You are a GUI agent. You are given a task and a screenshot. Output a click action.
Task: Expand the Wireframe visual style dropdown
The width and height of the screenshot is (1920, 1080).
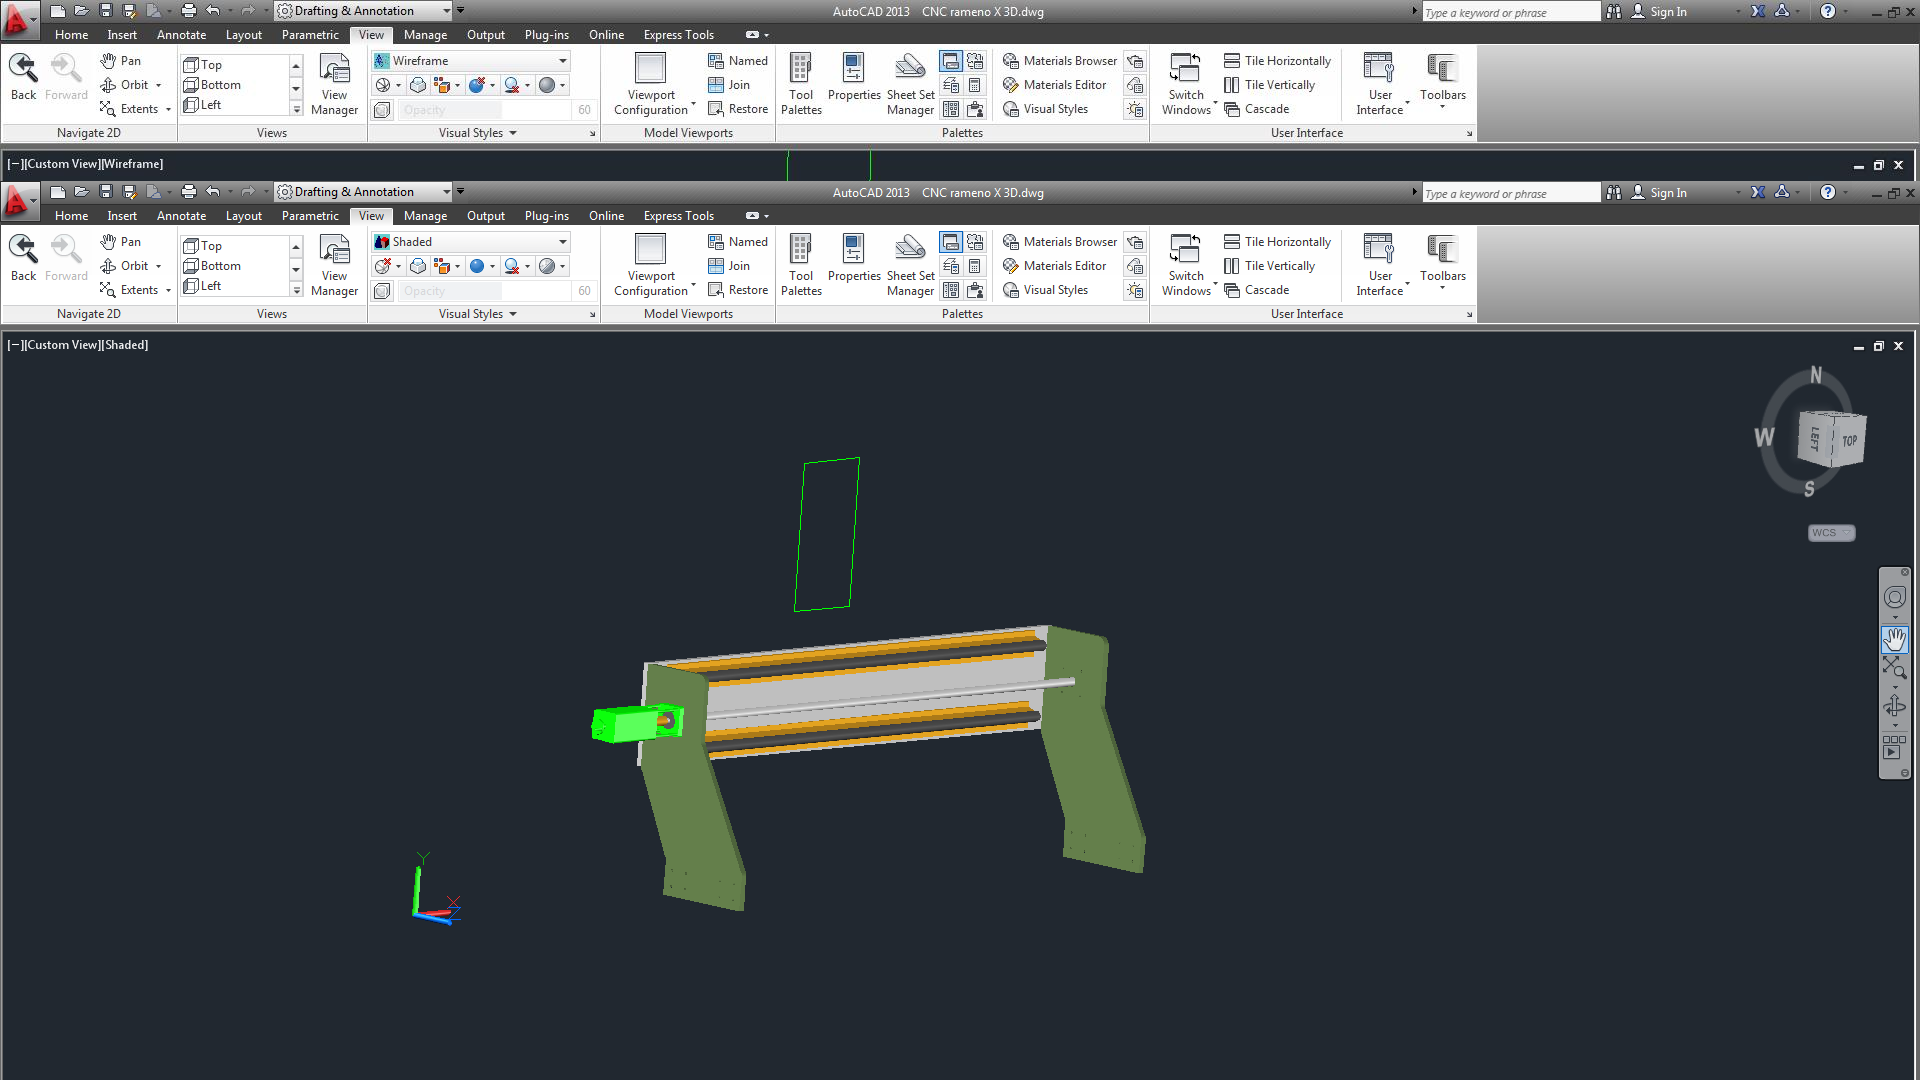coord(562,61)
